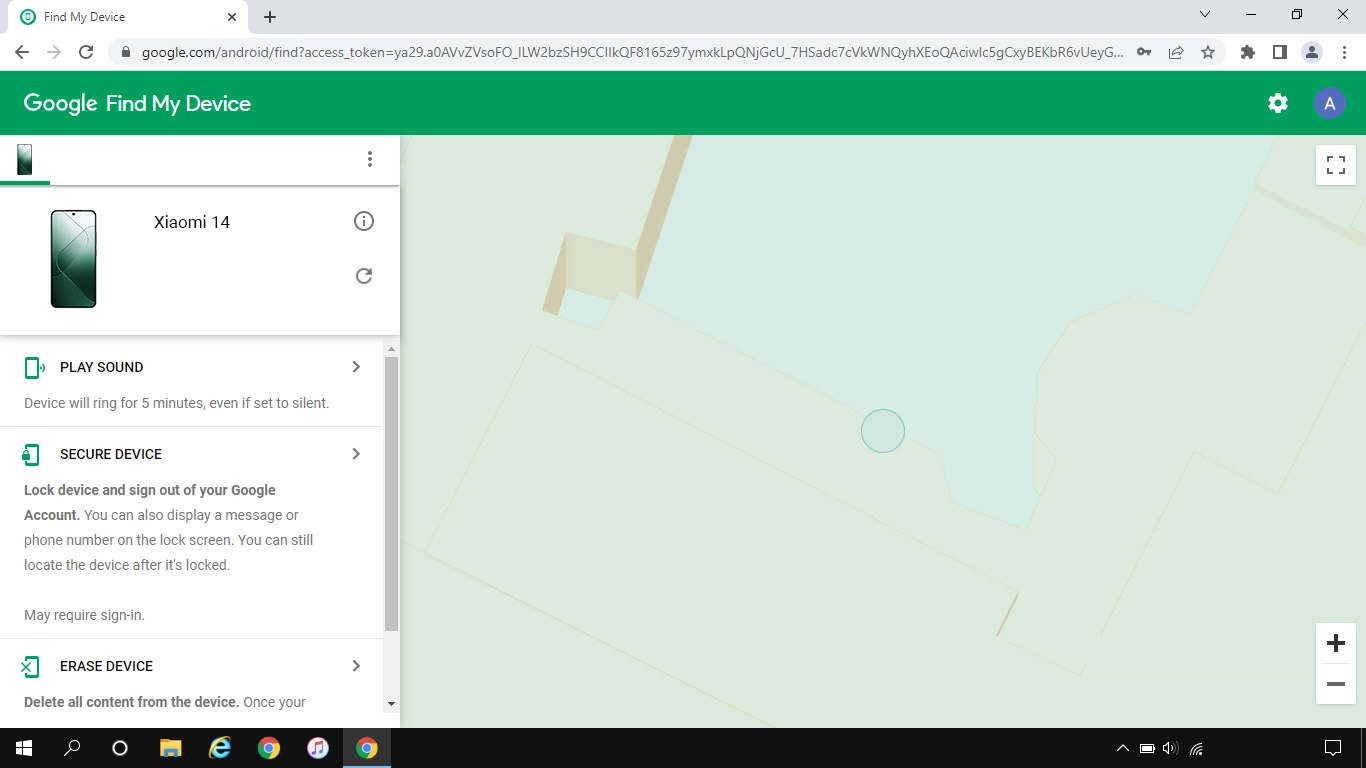The image size is (1366, 768).
Task: Open File Explorer from taskbar
Action: [171, 748]
